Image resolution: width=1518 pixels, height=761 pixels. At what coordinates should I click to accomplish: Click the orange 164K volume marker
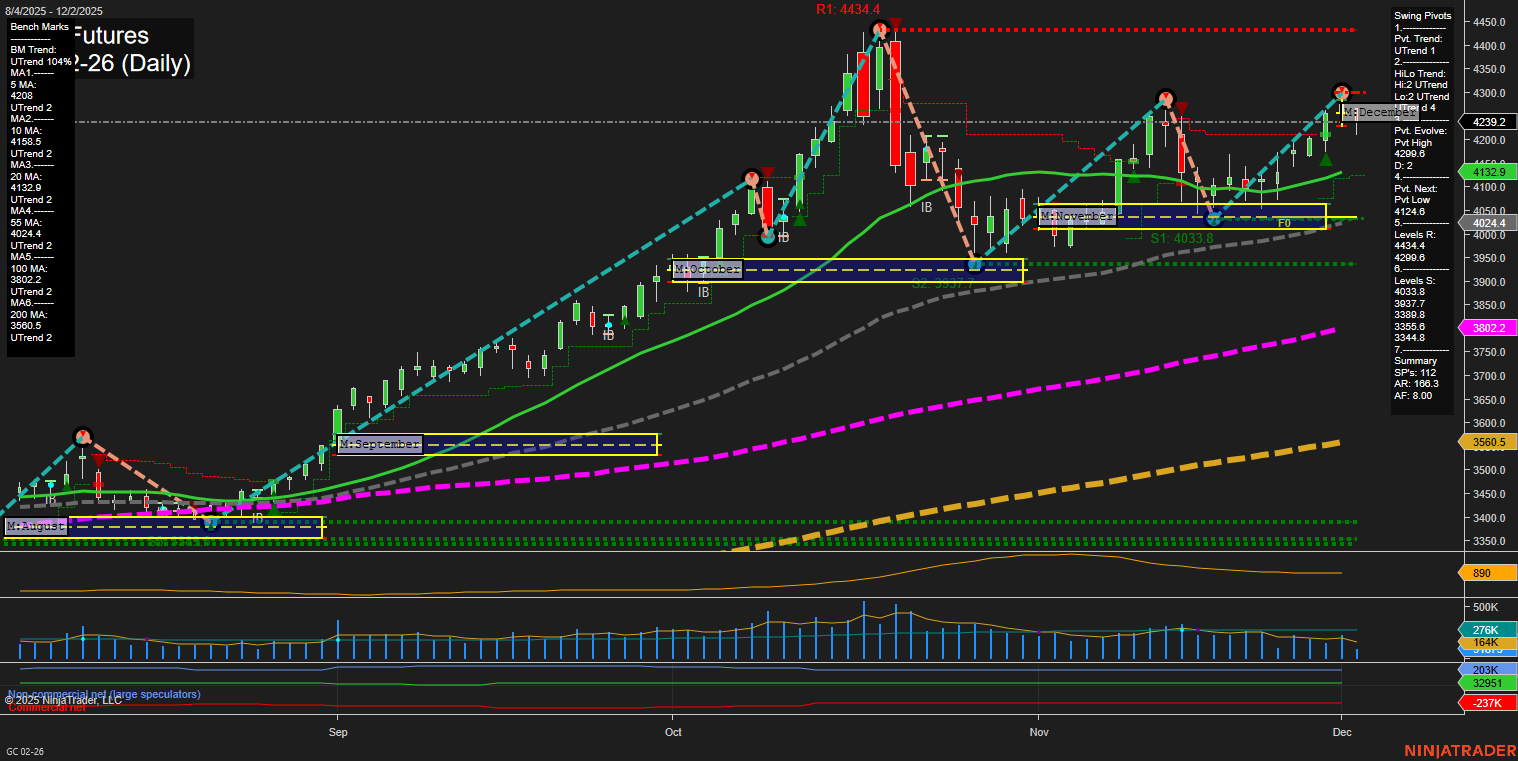coord(1489,643)
